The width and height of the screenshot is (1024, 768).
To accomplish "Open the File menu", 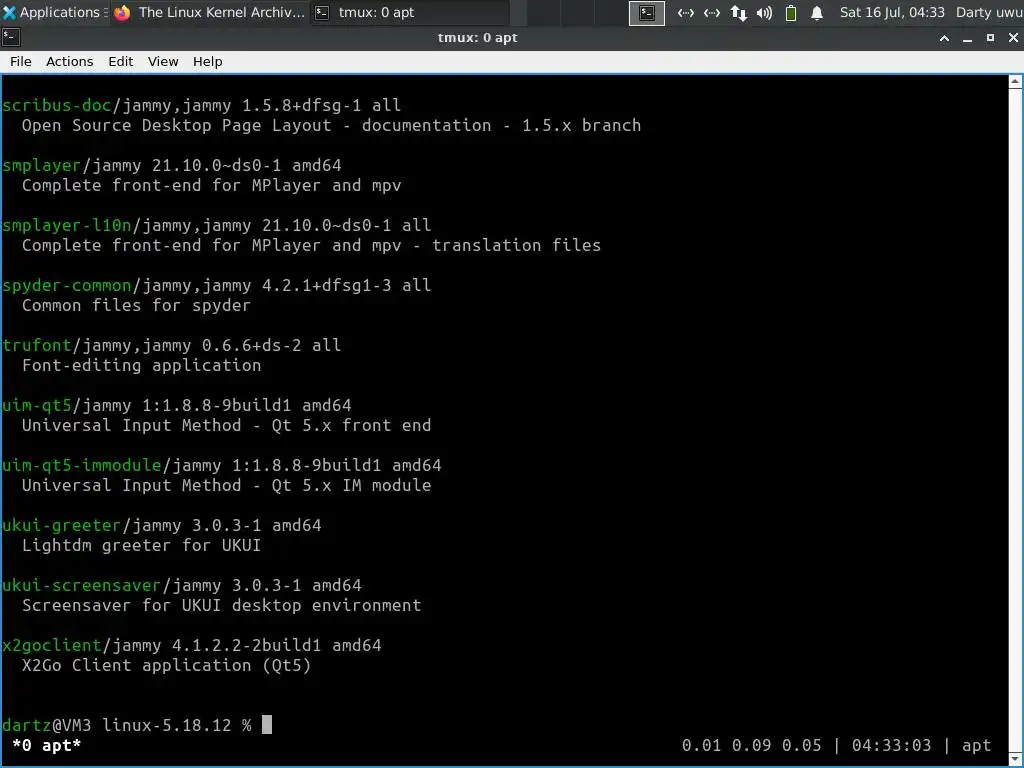I will point(20,61).
